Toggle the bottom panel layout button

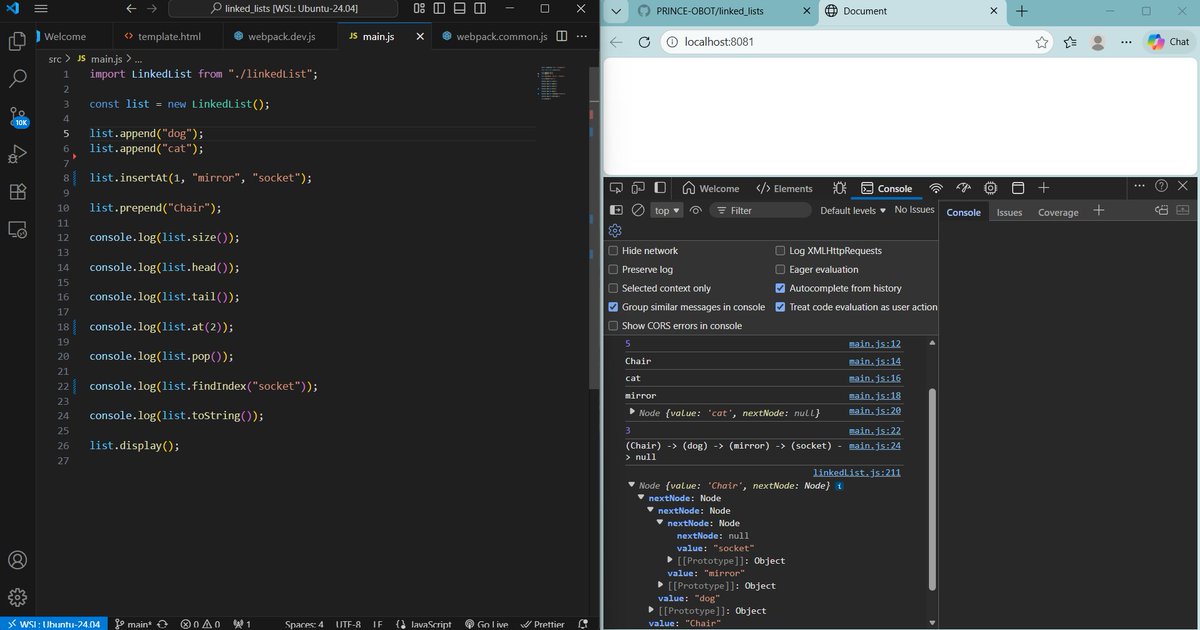[x=459, y=8]
